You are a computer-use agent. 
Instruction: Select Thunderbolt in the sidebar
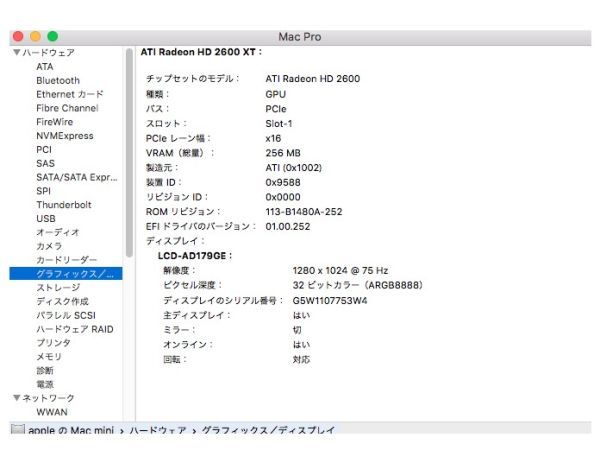click(64, 205)
